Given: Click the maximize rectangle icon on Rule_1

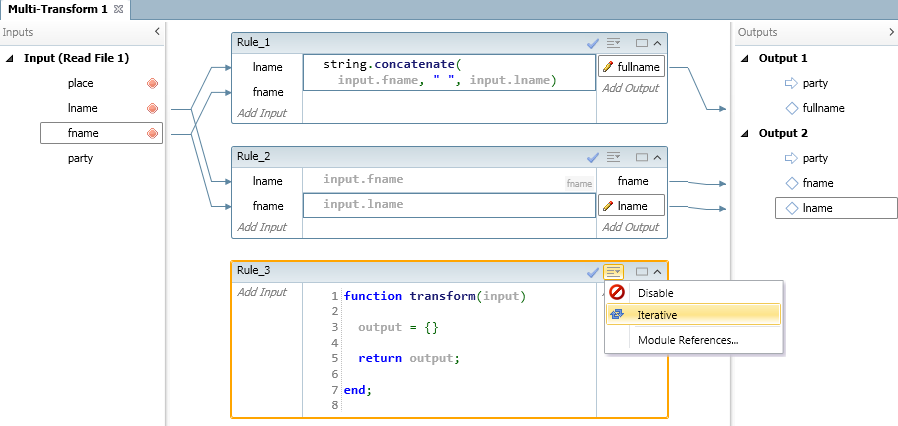Looking at the screenshot, I should pos(641,43).
